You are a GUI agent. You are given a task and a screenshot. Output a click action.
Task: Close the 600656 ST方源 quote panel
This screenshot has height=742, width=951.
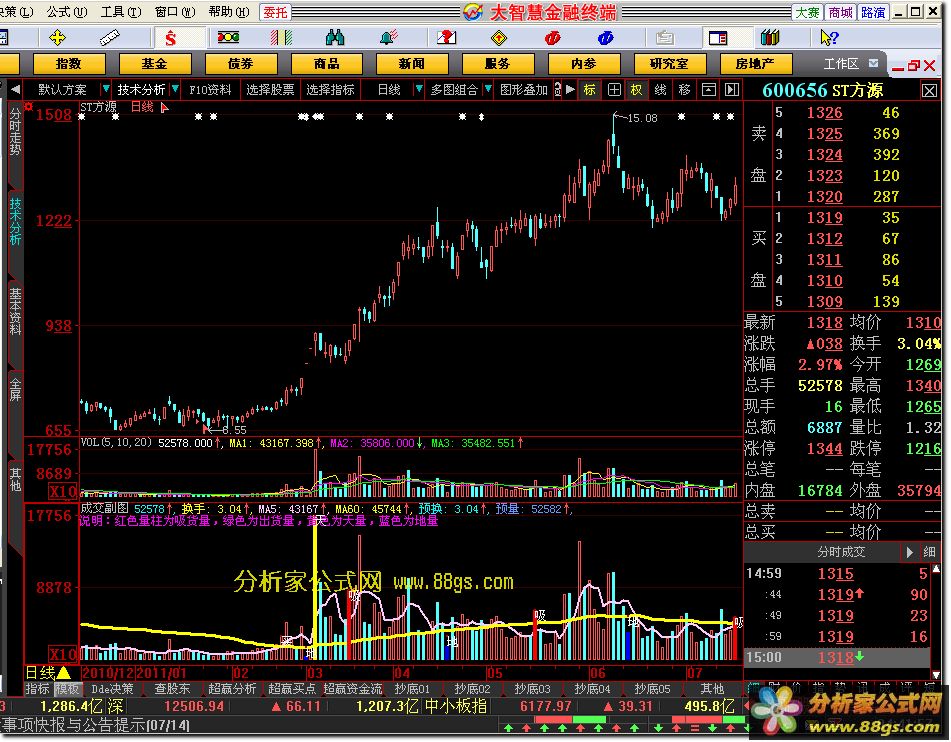point(930,90)
